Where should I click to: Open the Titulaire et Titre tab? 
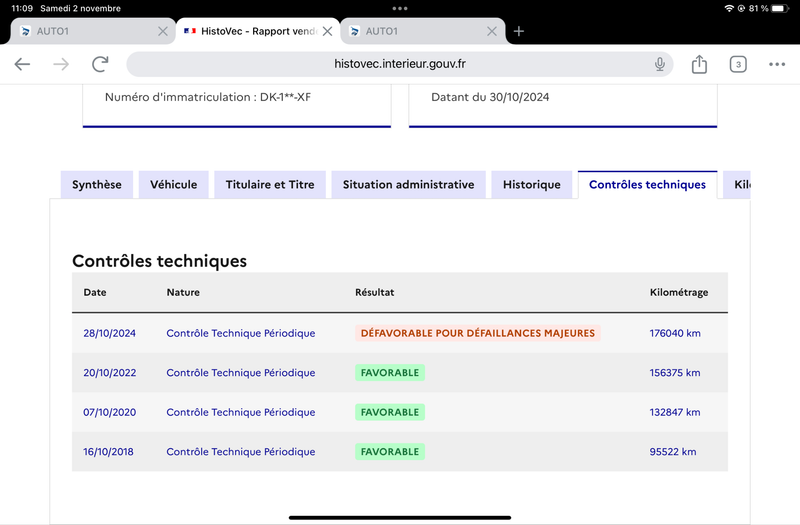coord(270,185)
